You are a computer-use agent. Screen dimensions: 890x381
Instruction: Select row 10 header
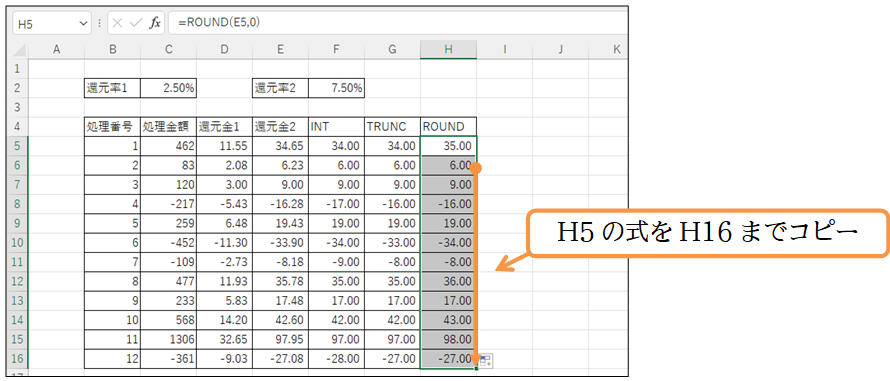(x=16, y=242)
